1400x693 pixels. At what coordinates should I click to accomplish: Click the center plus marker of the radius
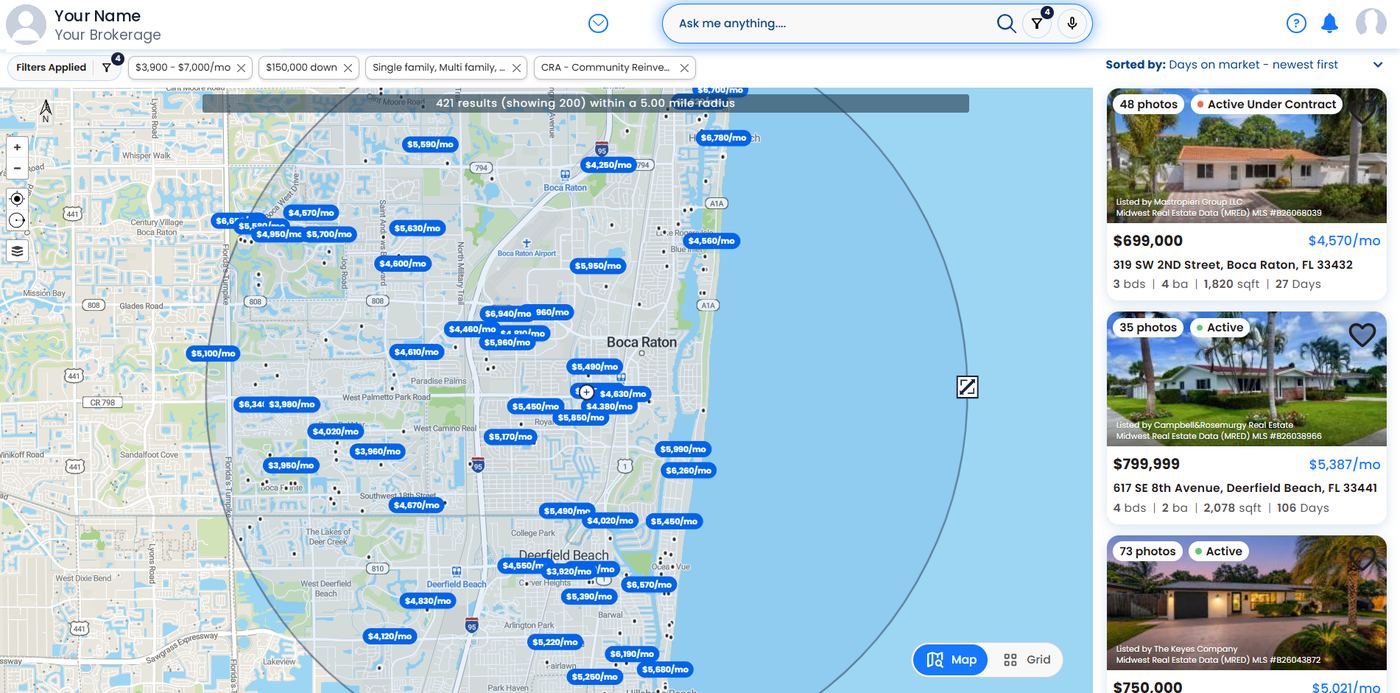[587, 392]
